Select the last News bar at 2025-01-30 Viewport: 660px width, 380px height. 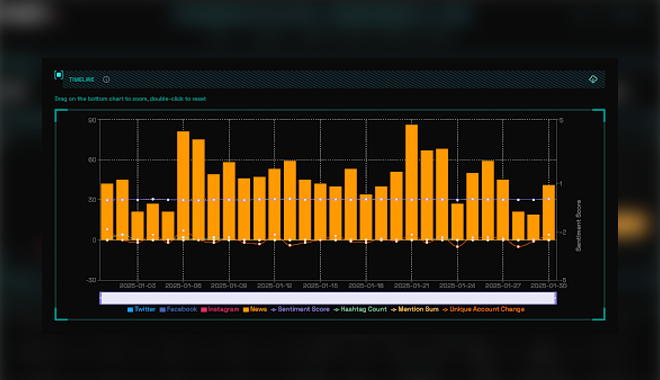(x=548, y=213)
